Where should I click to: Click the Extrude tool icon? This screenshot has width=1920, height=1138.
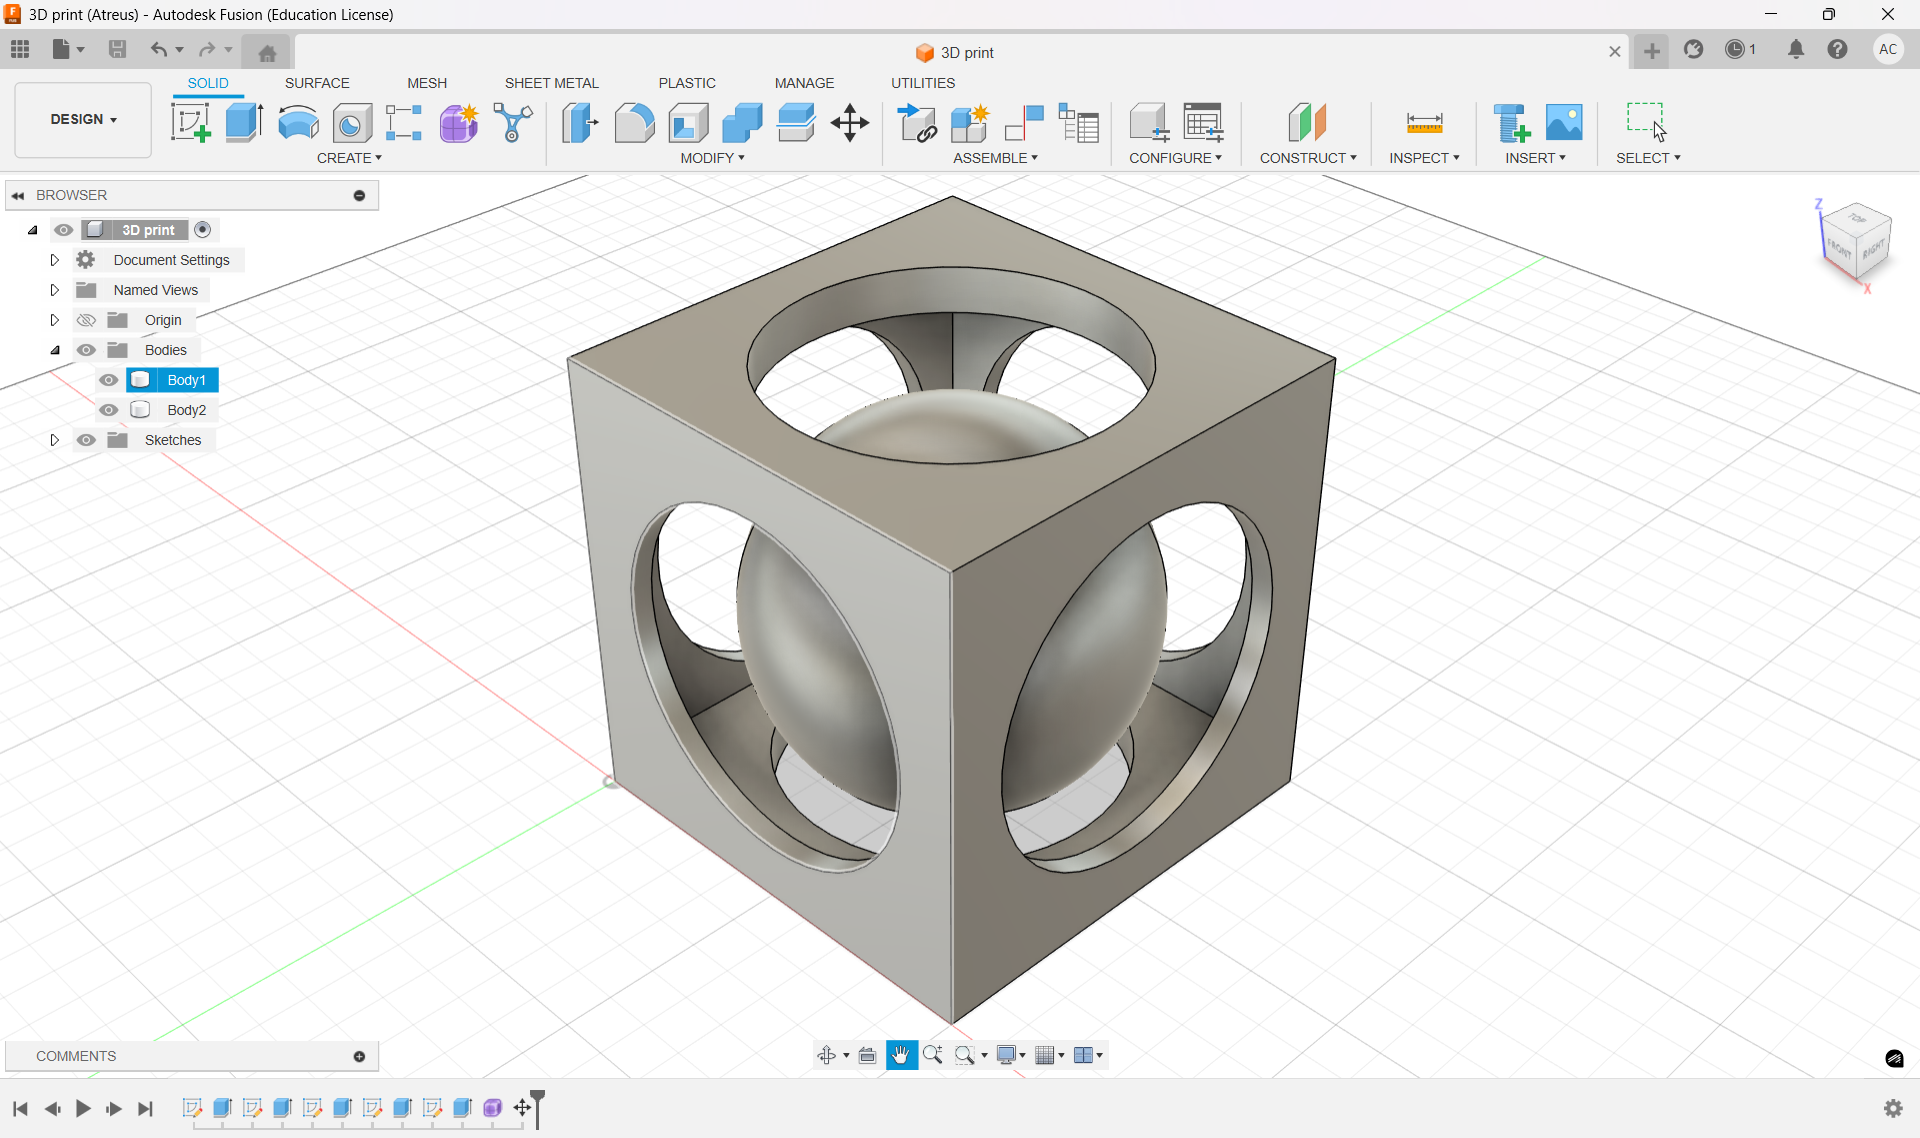[x=244, y=123]
